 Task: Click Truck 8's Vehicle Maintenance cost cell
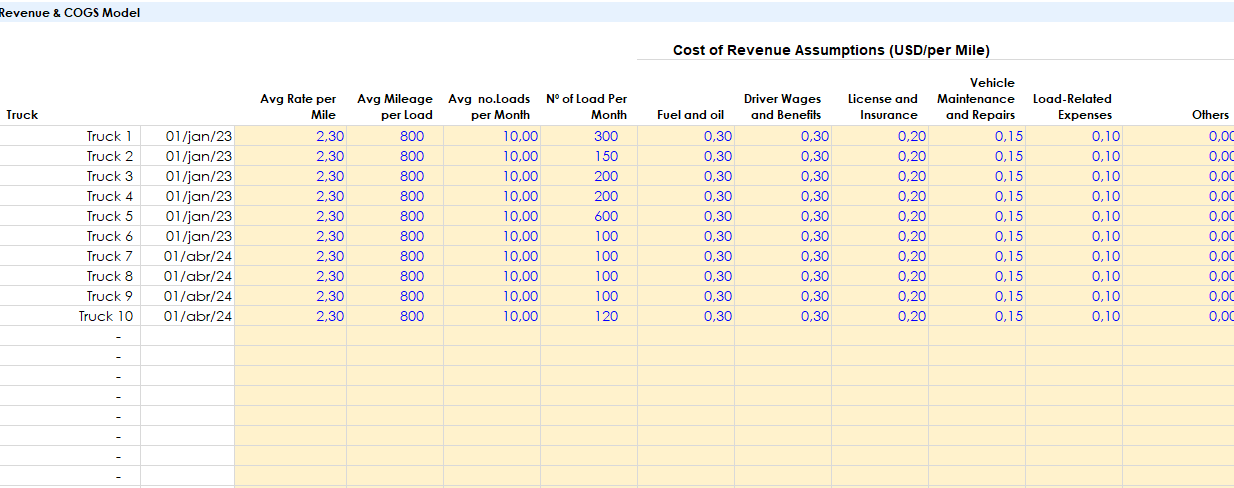click(1008, 276)
